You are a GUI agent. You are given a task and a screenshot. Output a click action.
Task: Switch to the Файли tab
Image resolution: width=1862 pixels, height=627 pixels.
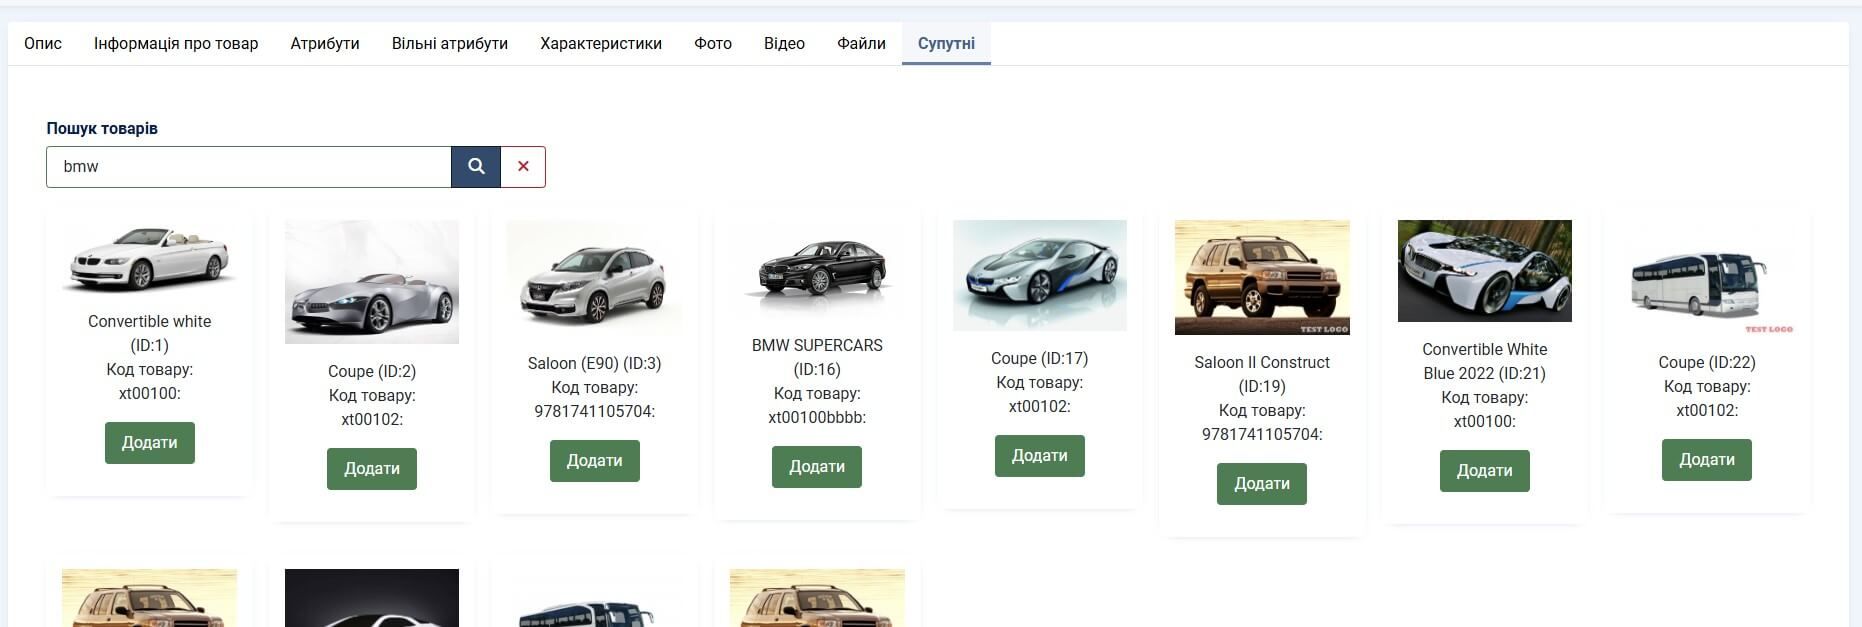coord(861,44)
